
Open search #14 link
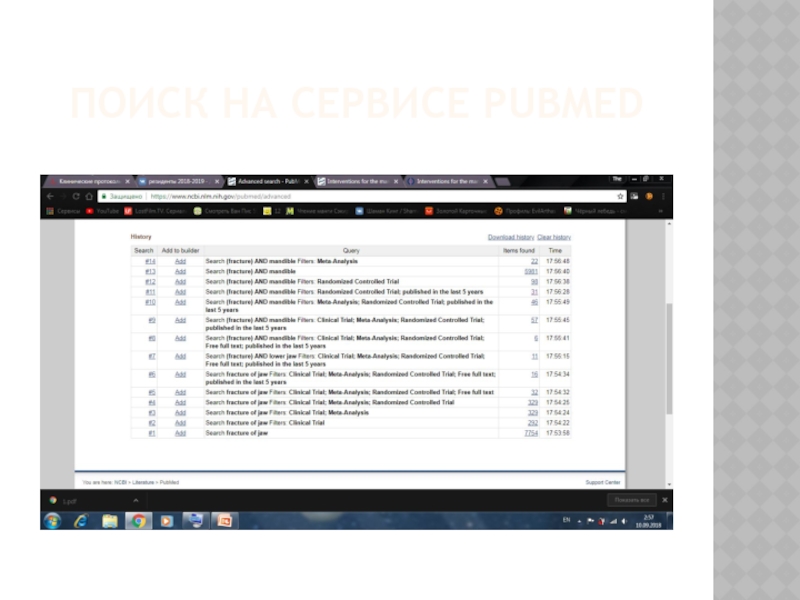[150, 261]
